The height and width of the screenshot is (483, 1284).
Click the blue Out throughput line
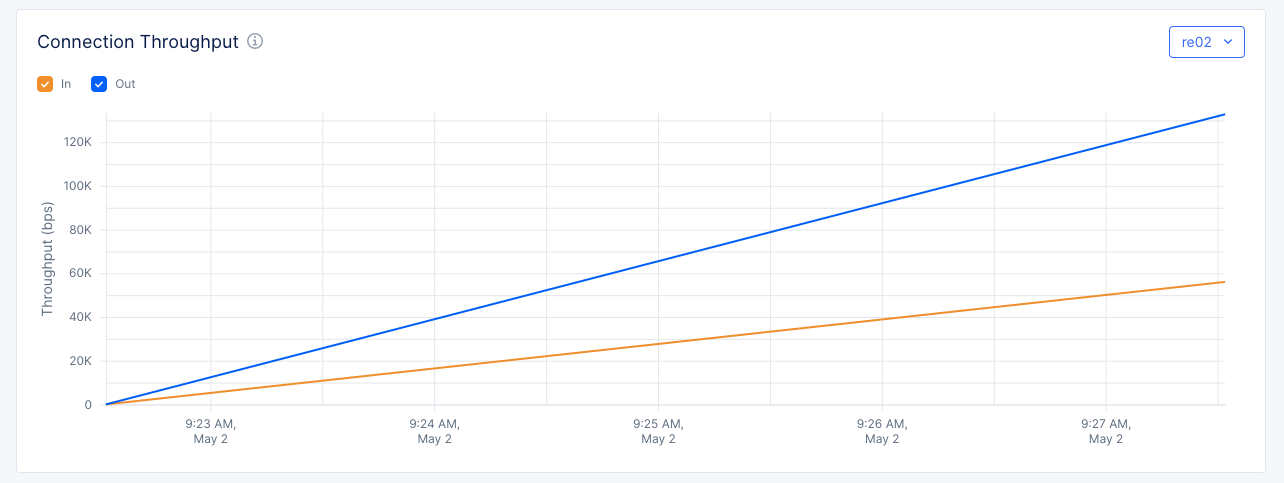[x=660, y=261]
